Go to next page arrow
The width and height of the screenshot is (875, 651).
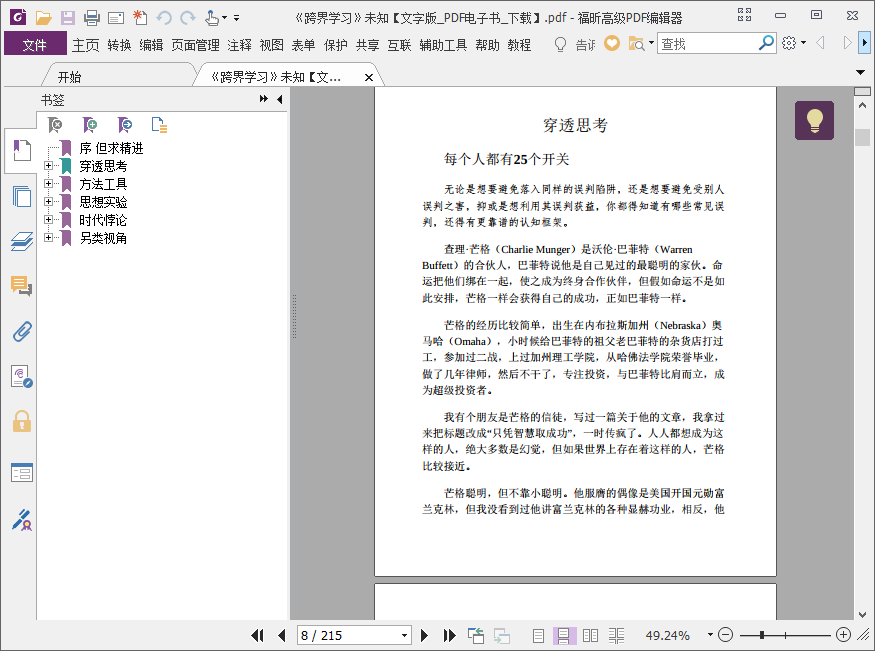tap(424, 635)
